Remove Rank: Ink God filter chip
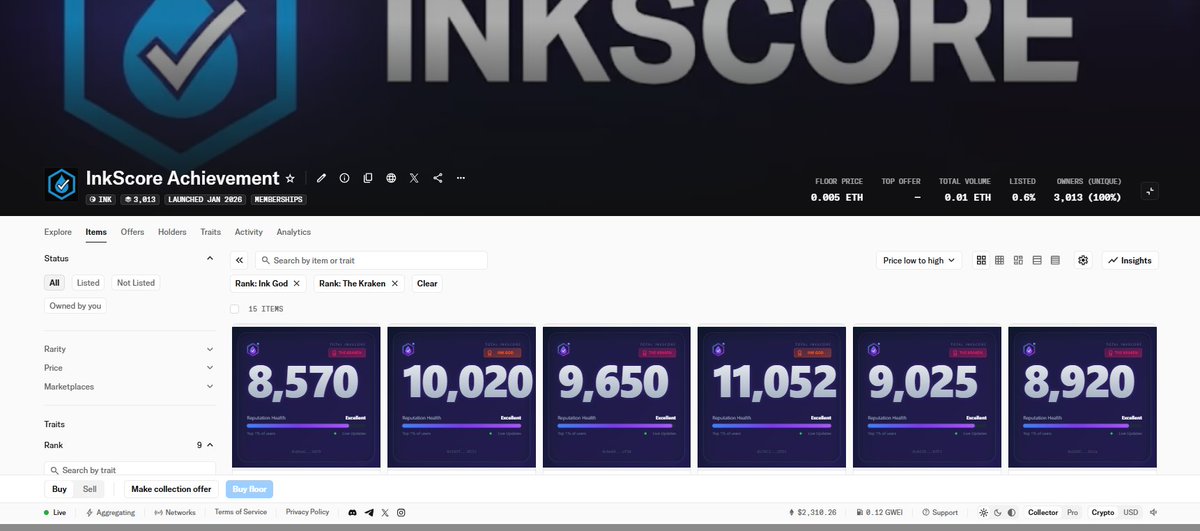The width and height of the screenshot is (1200, 531). (x=297, y=284)
